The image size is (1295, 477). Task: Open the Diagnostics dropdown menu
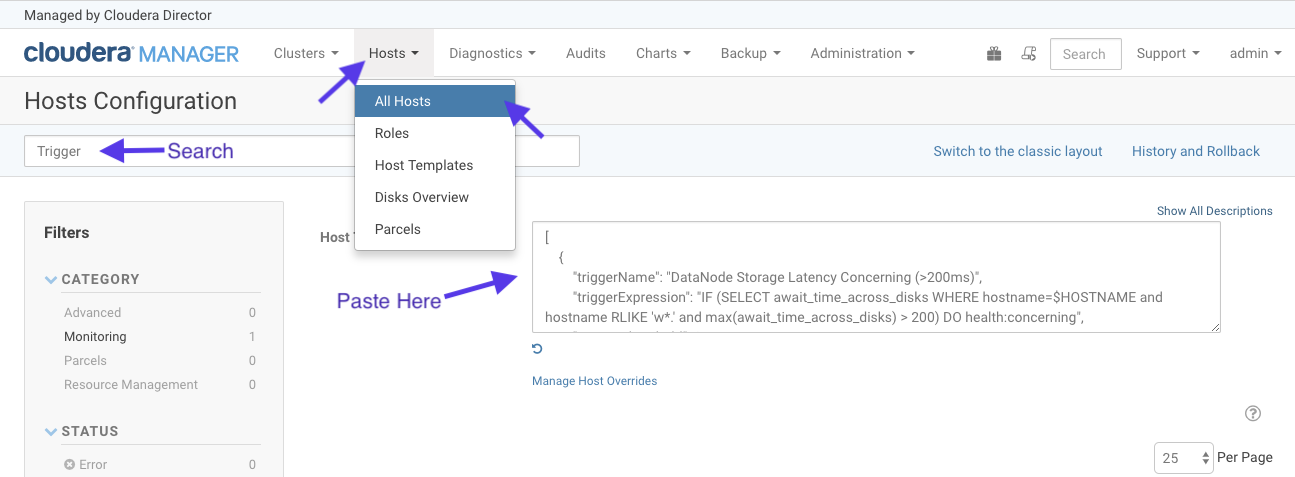pyautogui.click(x=492, y=54)
